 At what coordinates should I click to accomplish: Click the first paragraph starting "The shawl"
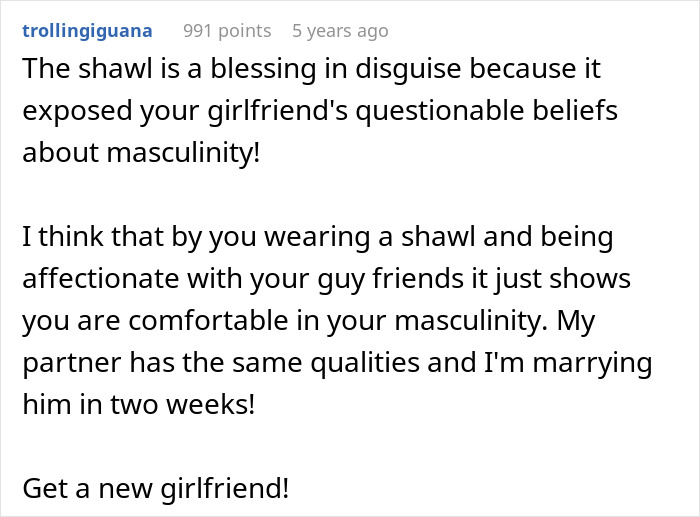click(x=320, y=111)
